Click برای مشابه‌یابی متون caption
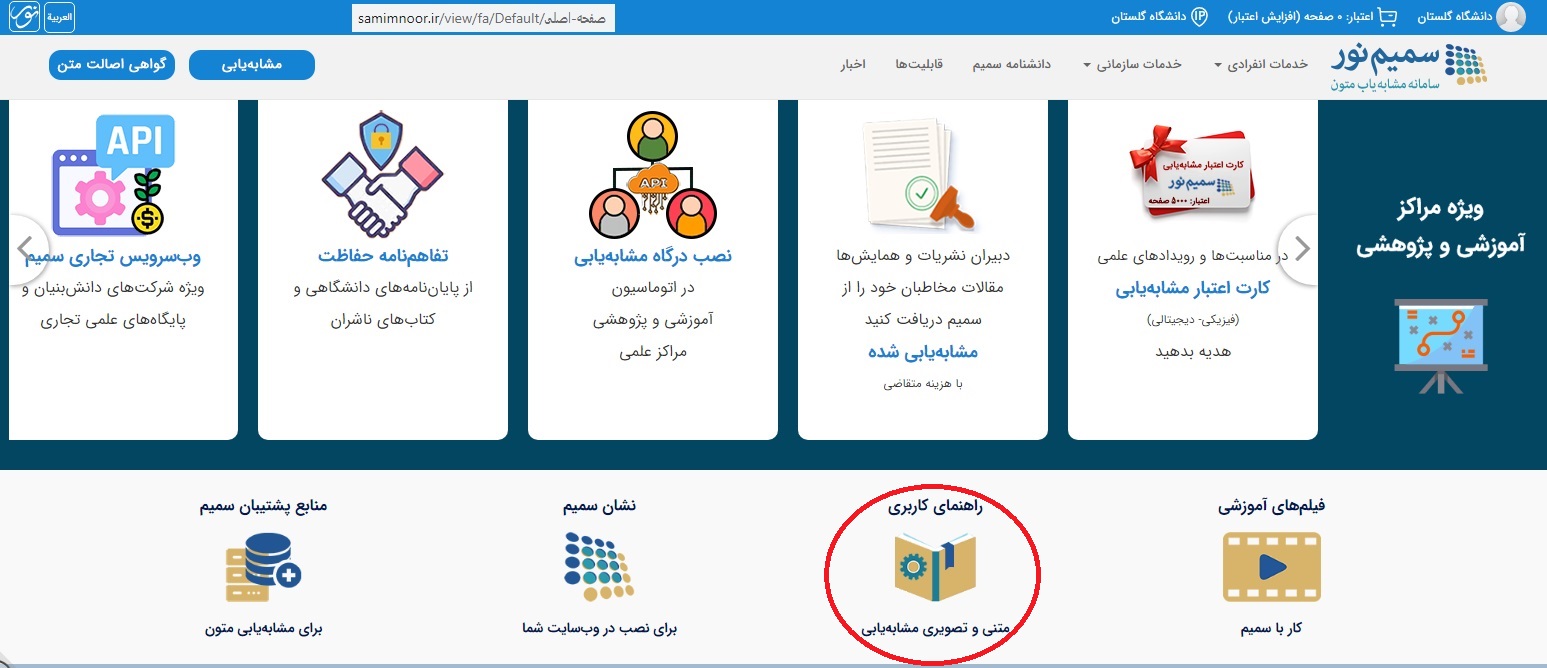The height and width of the screenshot is (668, 1547). 263,630
